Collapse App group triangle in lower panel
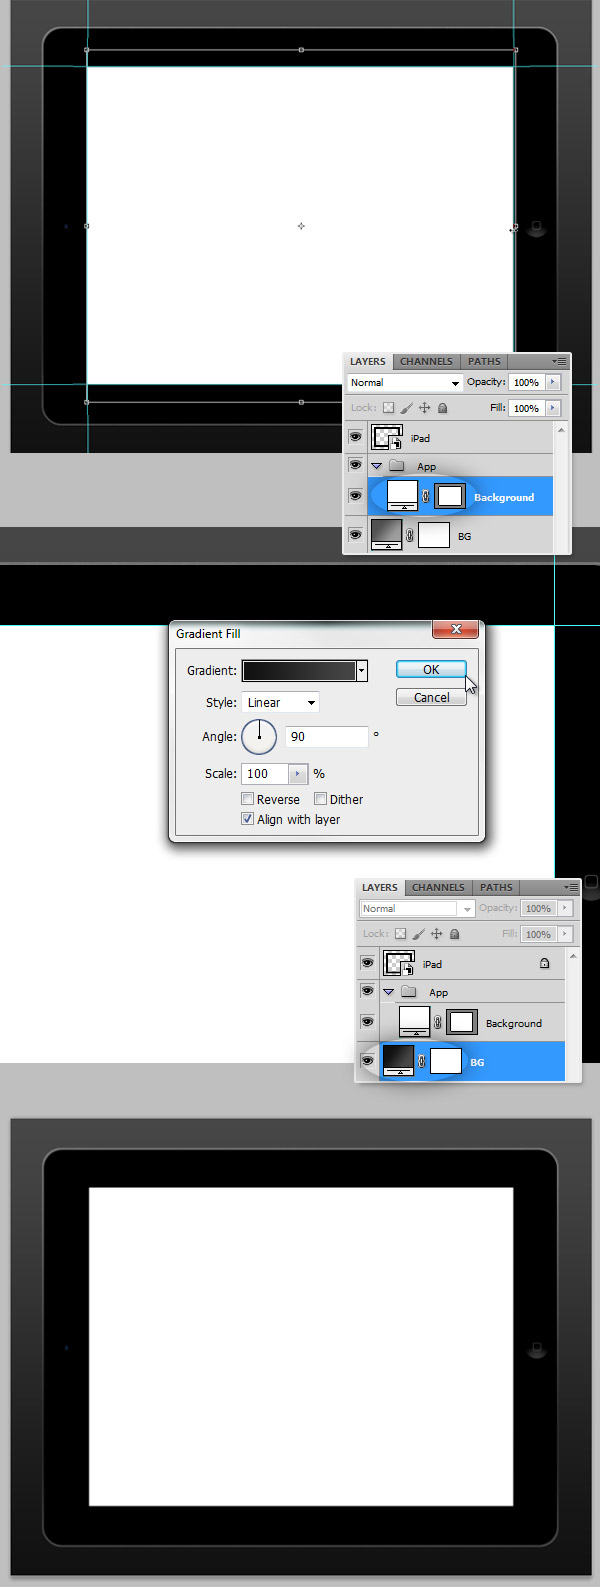 pos(388,992)
